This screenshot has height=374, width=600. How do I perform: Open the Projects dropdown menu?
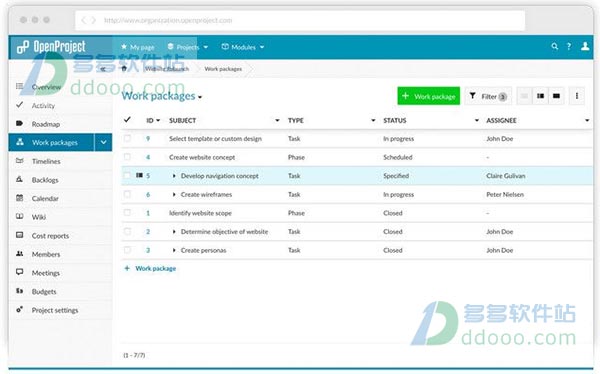pyautogui.click(x=188, y=47)
